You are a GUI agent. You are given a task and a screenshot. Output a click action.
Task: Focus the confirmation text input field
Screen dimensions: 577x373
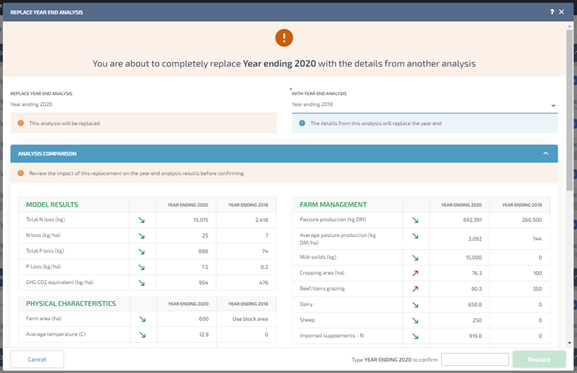click(x=475, y=359)
